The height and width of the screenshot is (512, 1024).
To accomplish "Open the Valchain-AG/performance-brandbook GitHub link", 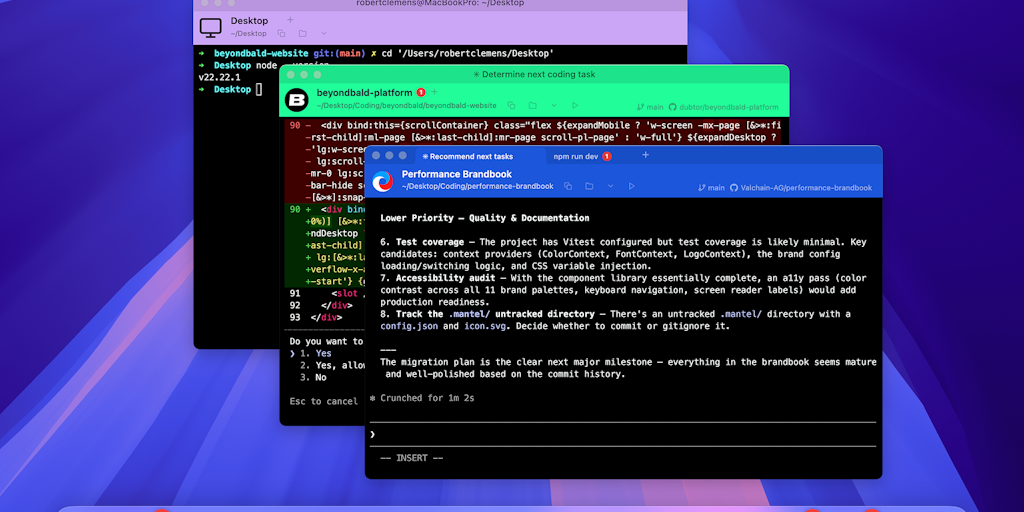I will pyautogui.click(x=801, y=187).
